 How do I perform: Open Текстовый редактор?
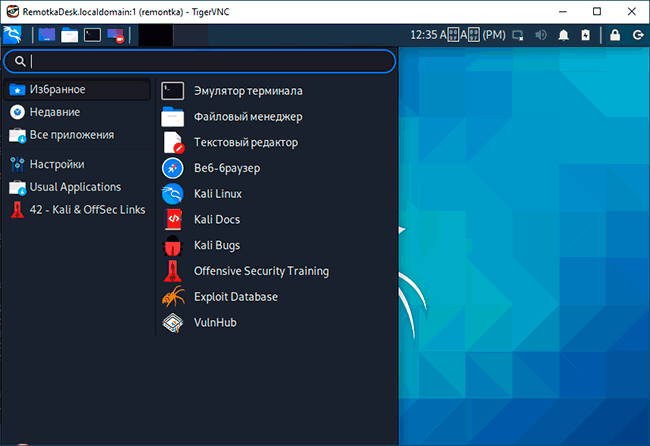pos(277,143)
